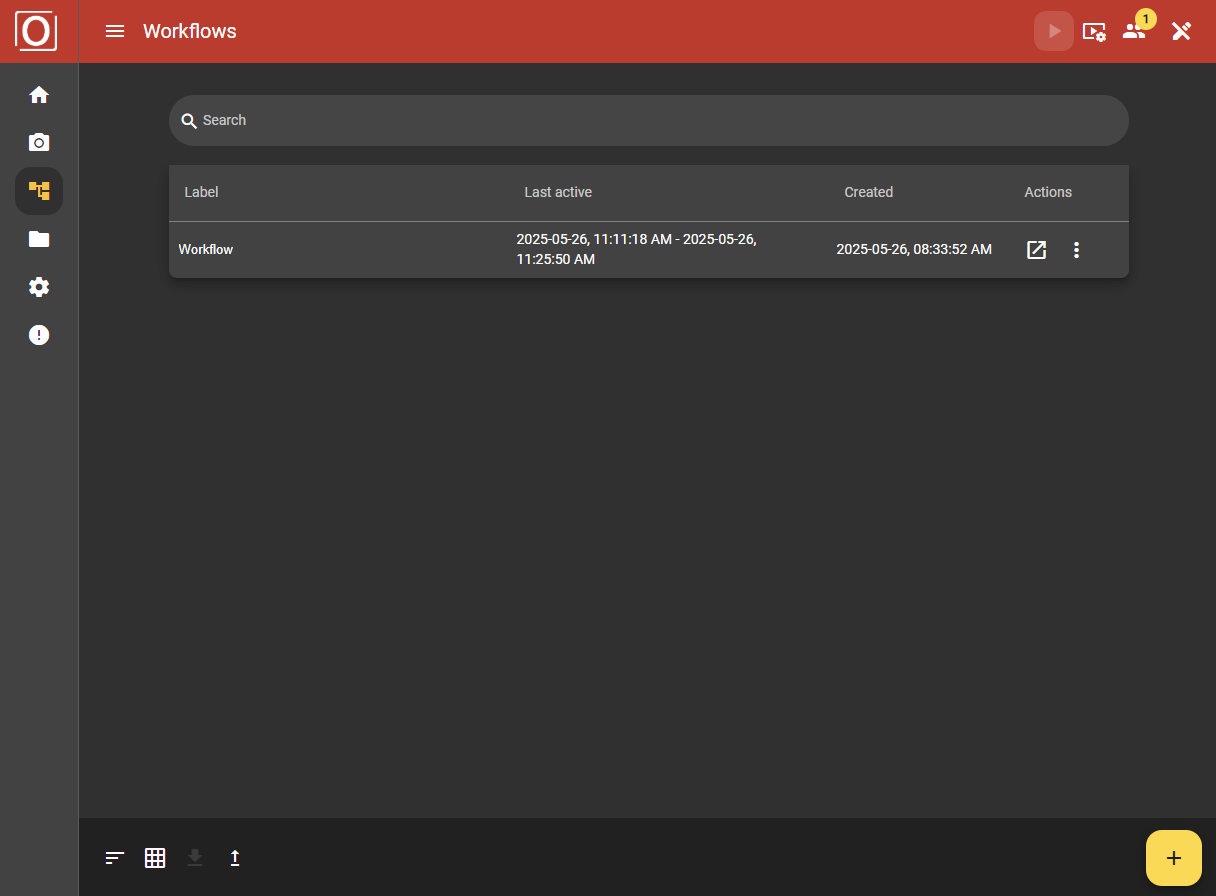Screen dimensions: 1216x896
Task: View notifications with the alert icon
Action: 38,334
